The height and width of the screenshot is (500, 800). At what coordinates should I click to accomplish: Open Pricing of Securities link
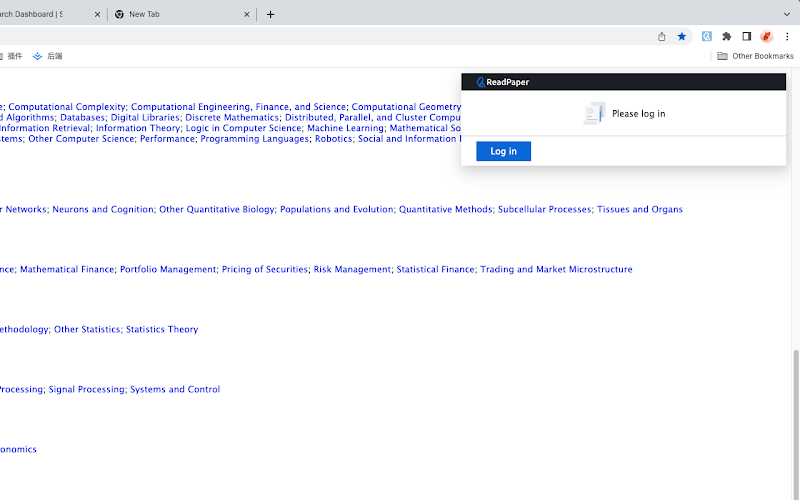pos(265,269)
